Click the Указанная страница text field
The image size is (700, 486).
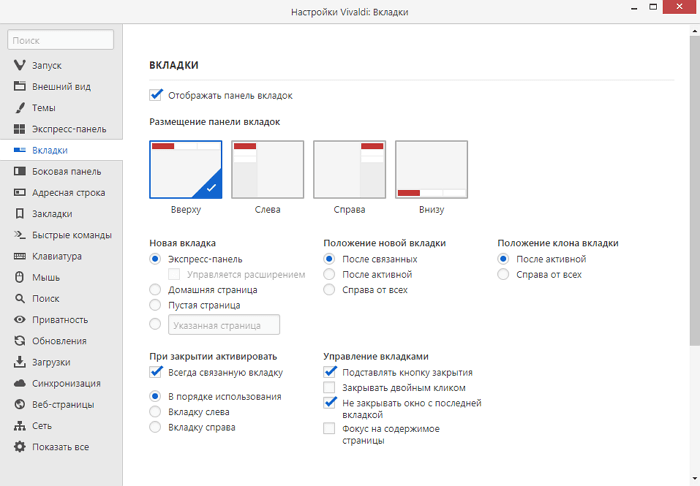[224, 325]
